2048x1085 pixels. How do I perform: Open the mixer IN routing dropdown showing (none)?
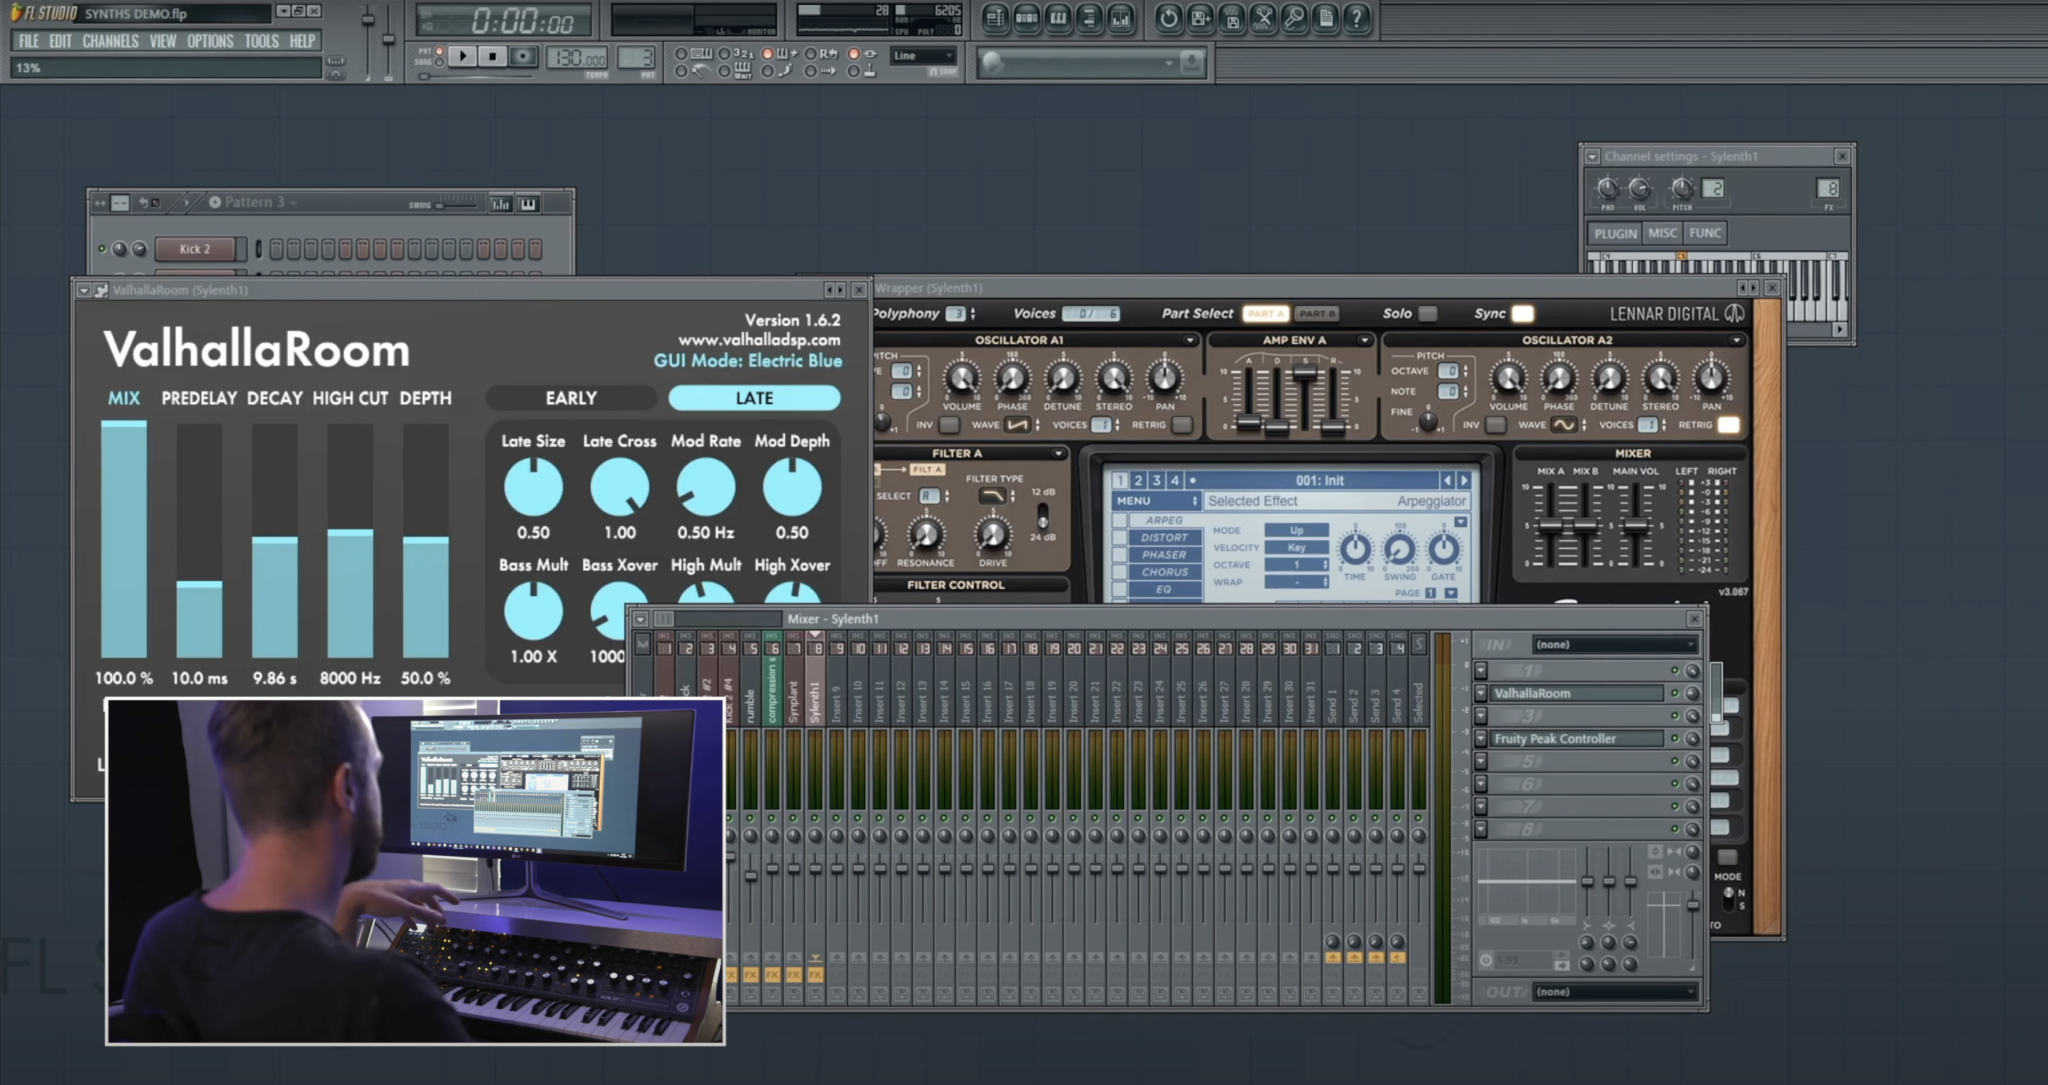point(1614,644)
